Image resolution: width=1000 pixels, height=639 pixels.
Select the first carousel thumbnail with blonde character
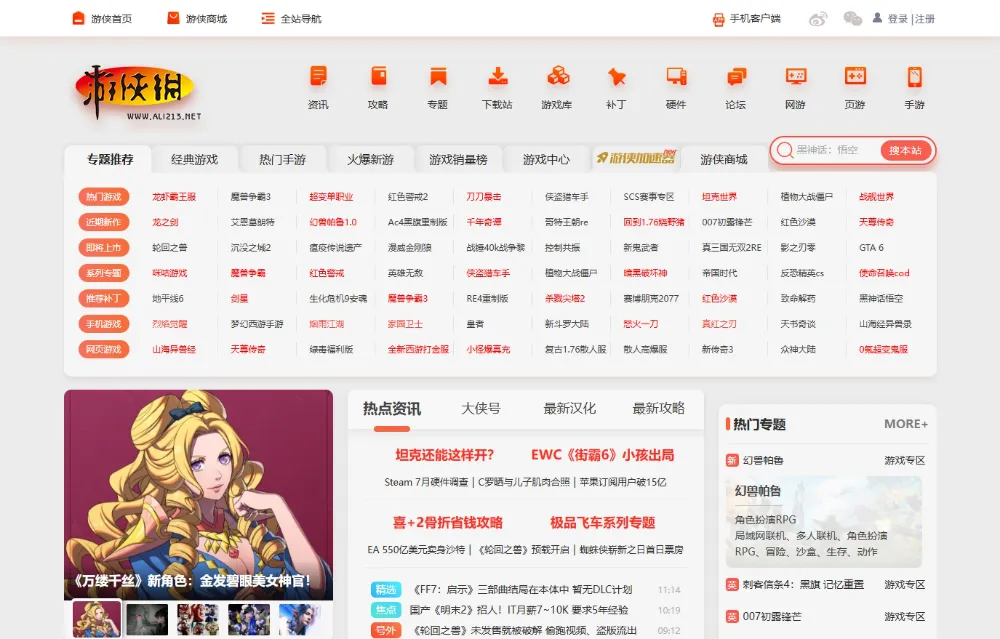point(96,619)
